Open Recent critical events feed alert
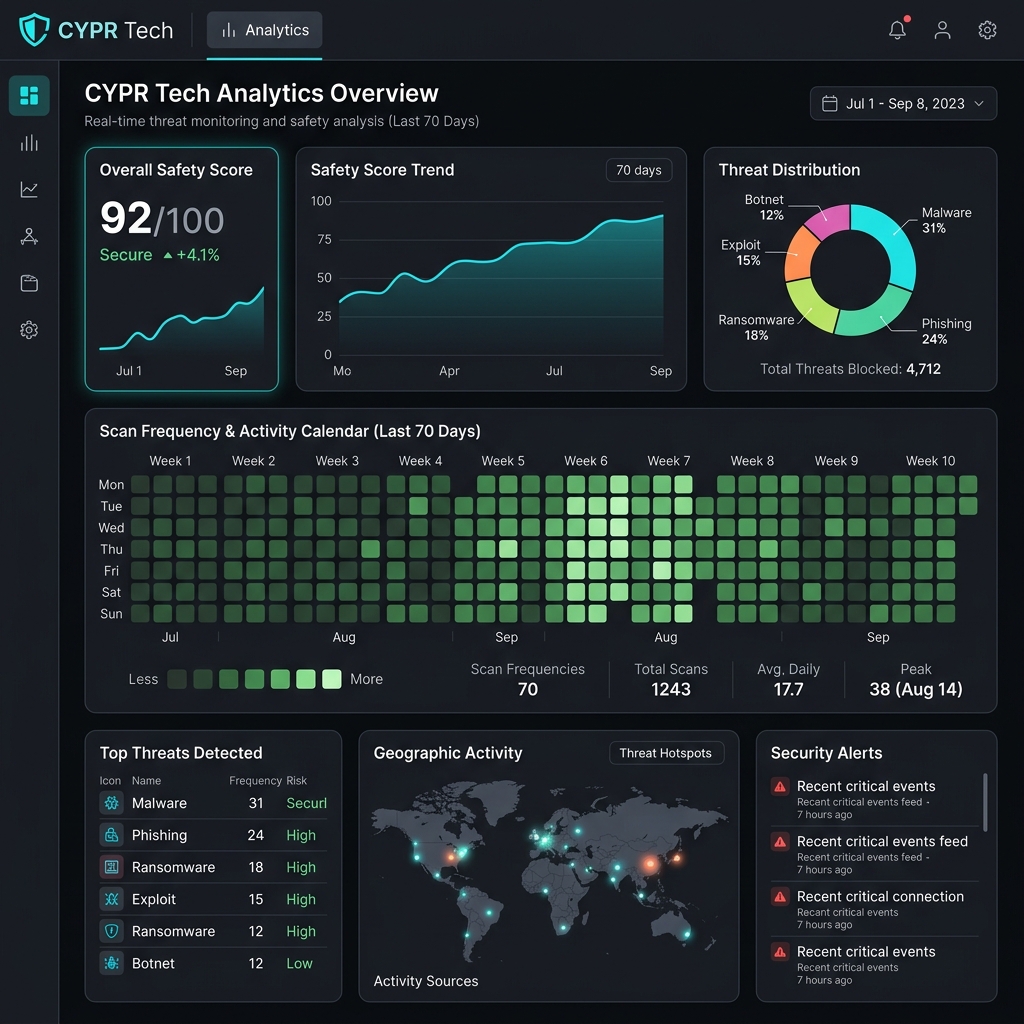This screenshot has height=1024, width=1024. [x=874, y=855]
